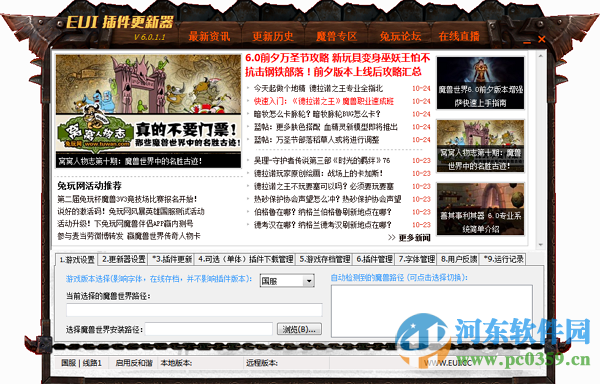Minimize the EUI updater window
This screenshot has height=384, width=600.
point(527,42)
